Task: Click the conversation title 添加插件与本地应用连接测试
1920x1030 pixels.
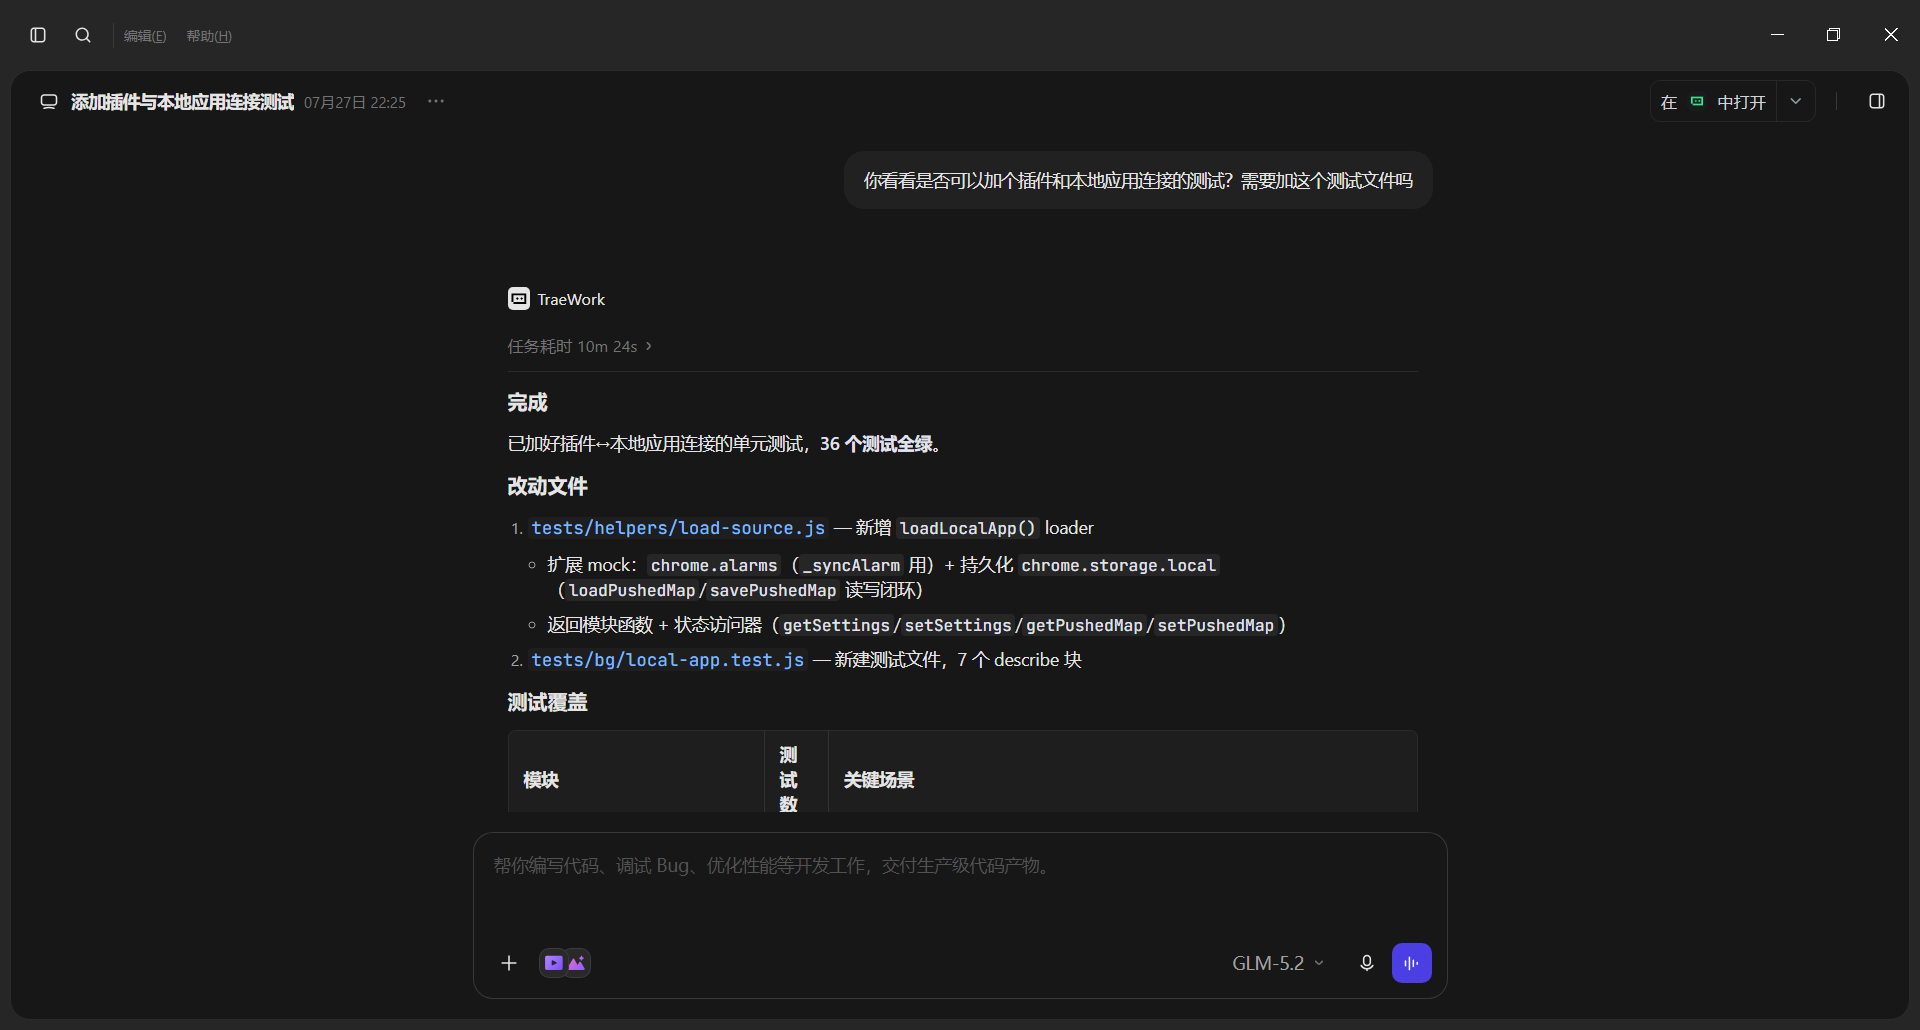Action: coord(182,102)
